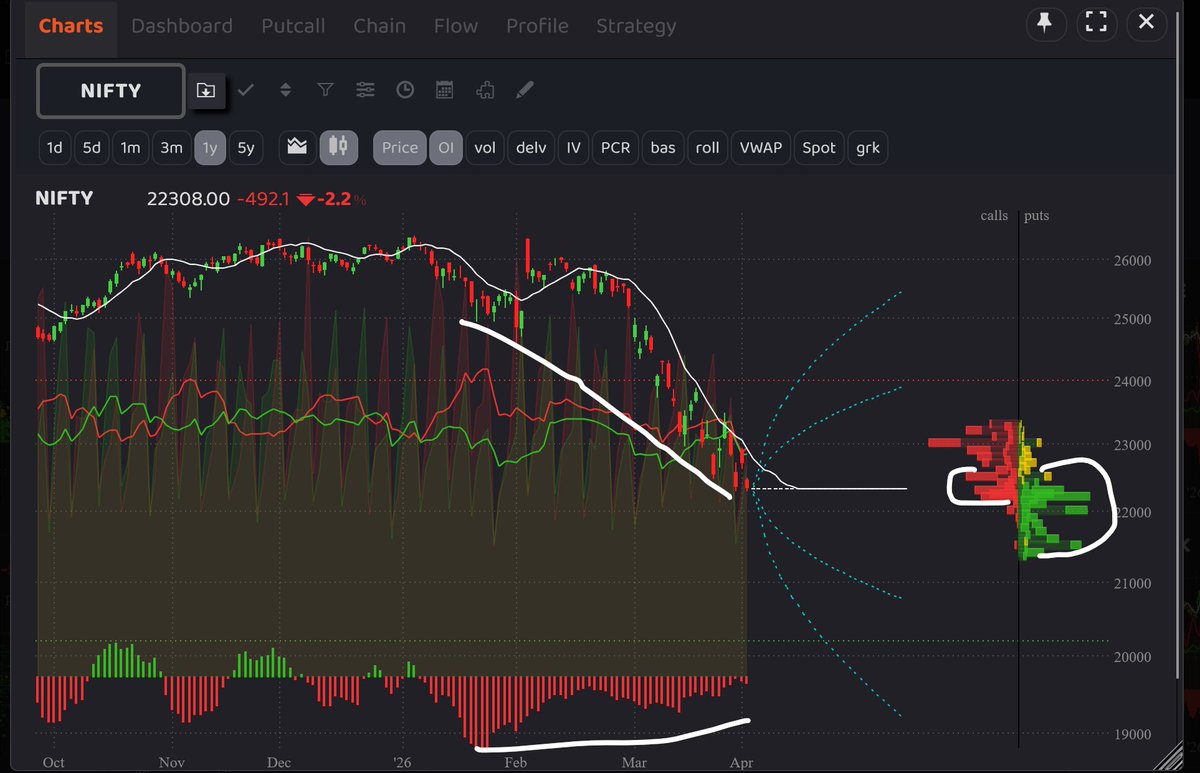Switch to the Dashboard tab

182,26
